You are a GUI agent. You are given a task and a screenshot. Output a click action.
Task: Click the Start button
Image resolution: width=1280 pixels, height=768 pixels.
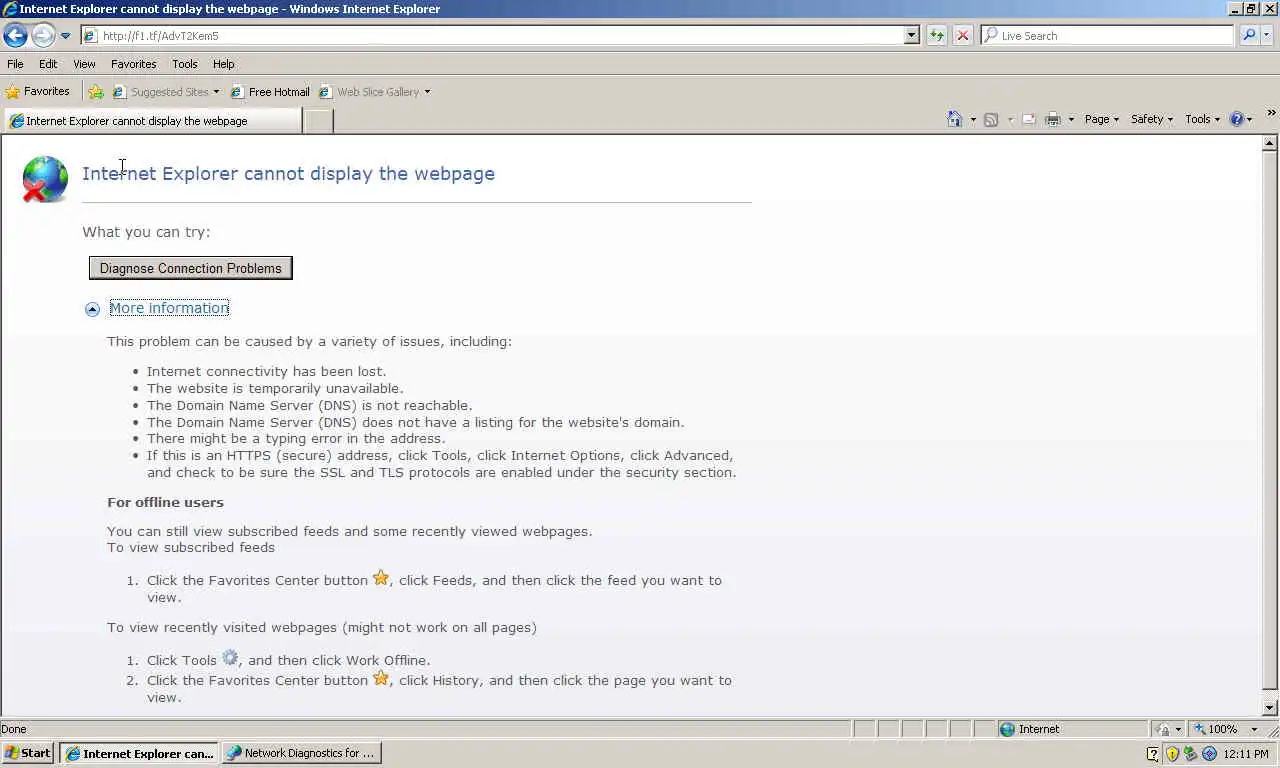pos(28,753)
